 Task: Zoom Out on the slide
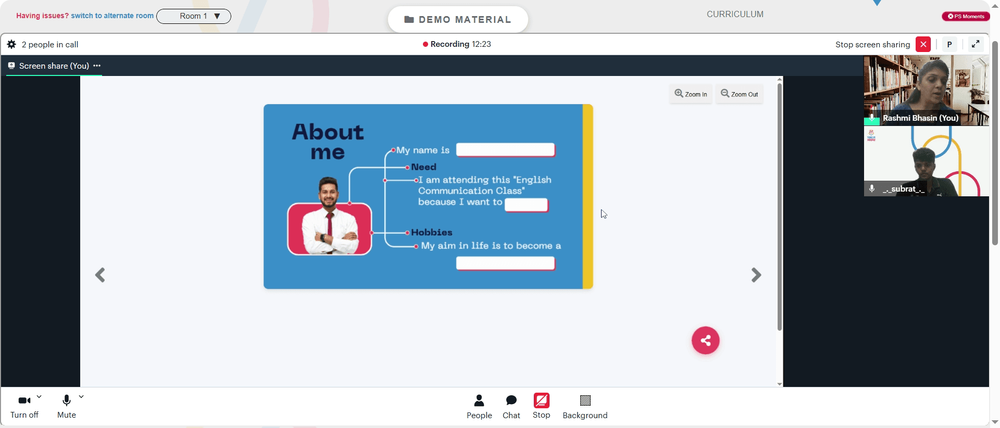(739, 94)
